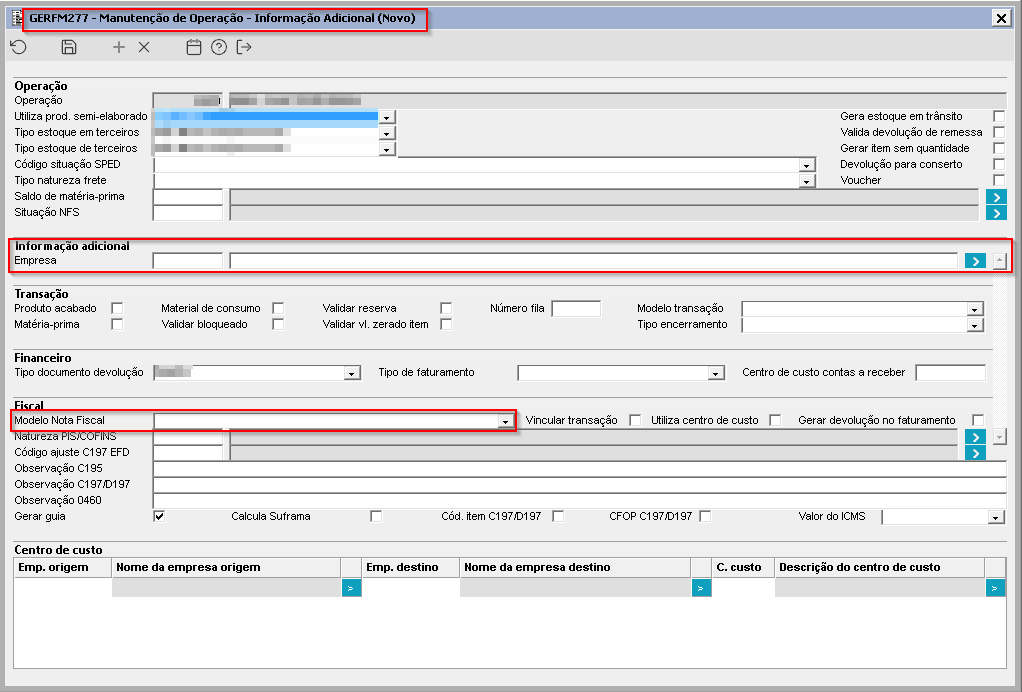Check Gerar devolução no faturamento

[978, 420]
